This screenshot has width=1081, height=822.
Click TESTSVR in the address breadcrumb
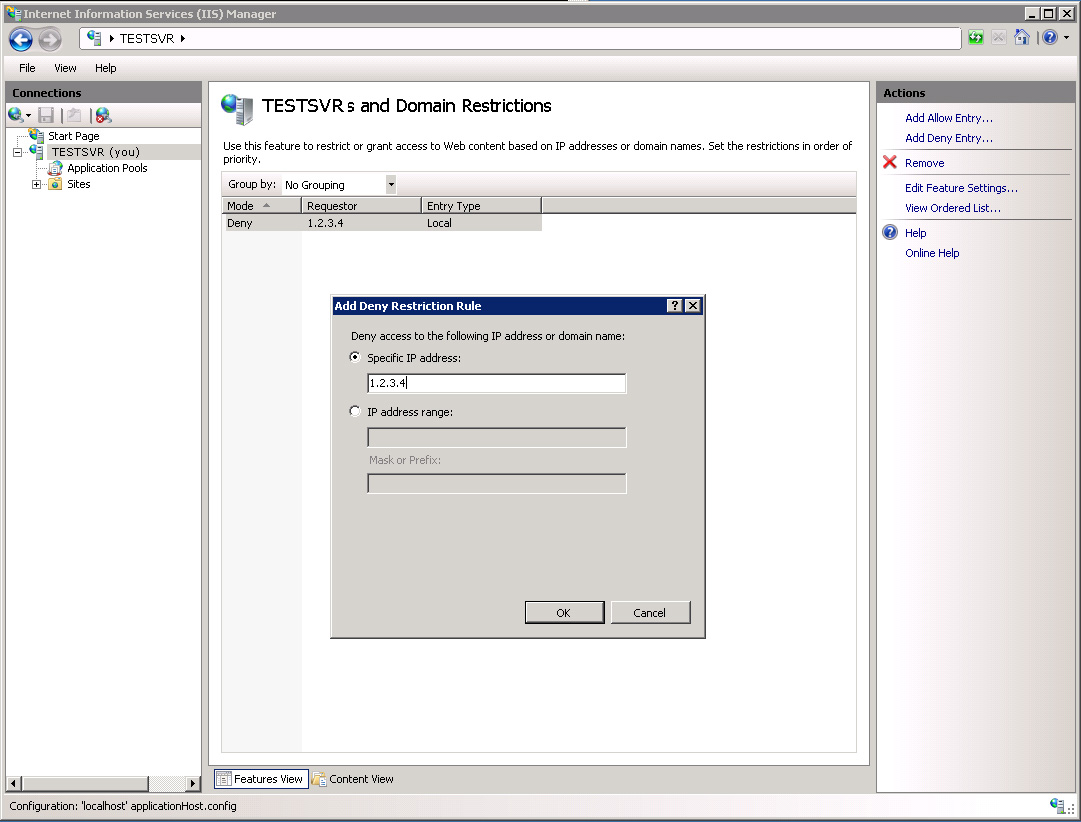147,39
